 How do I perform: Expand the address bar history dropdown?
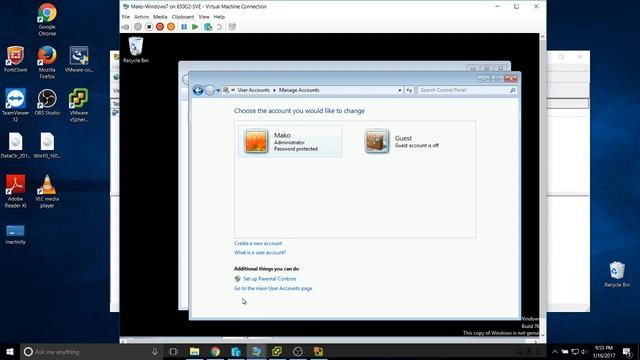click(400, 90)
